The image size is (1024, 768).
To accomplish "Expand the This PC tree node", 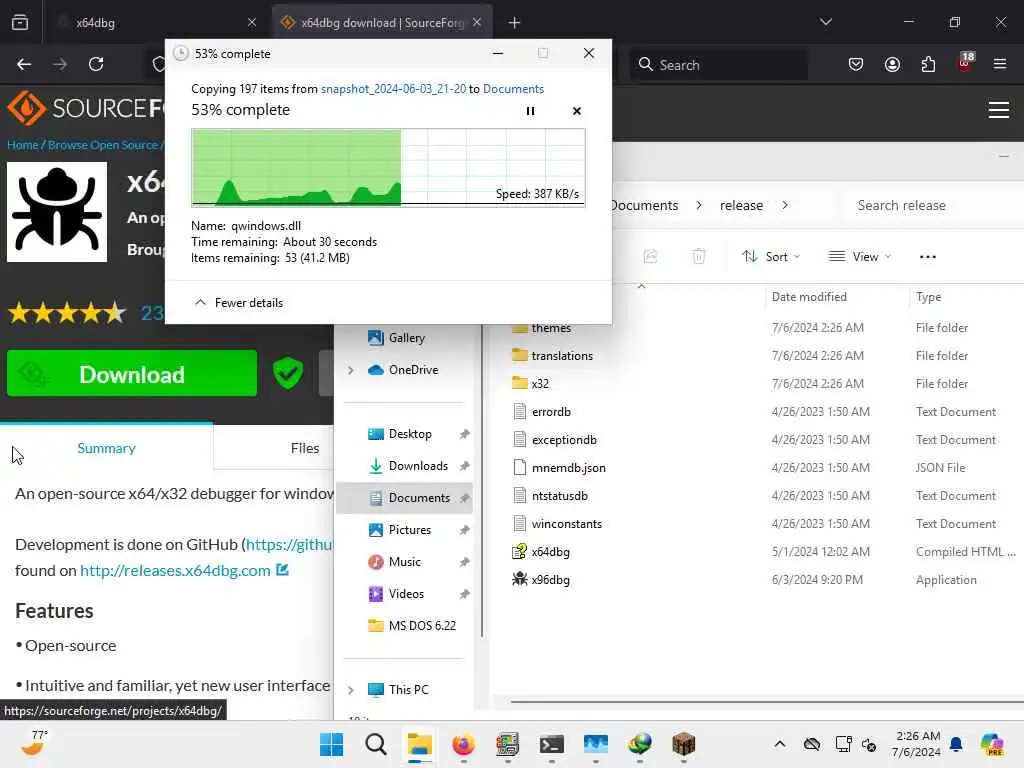I will click(x=351, y=690).
